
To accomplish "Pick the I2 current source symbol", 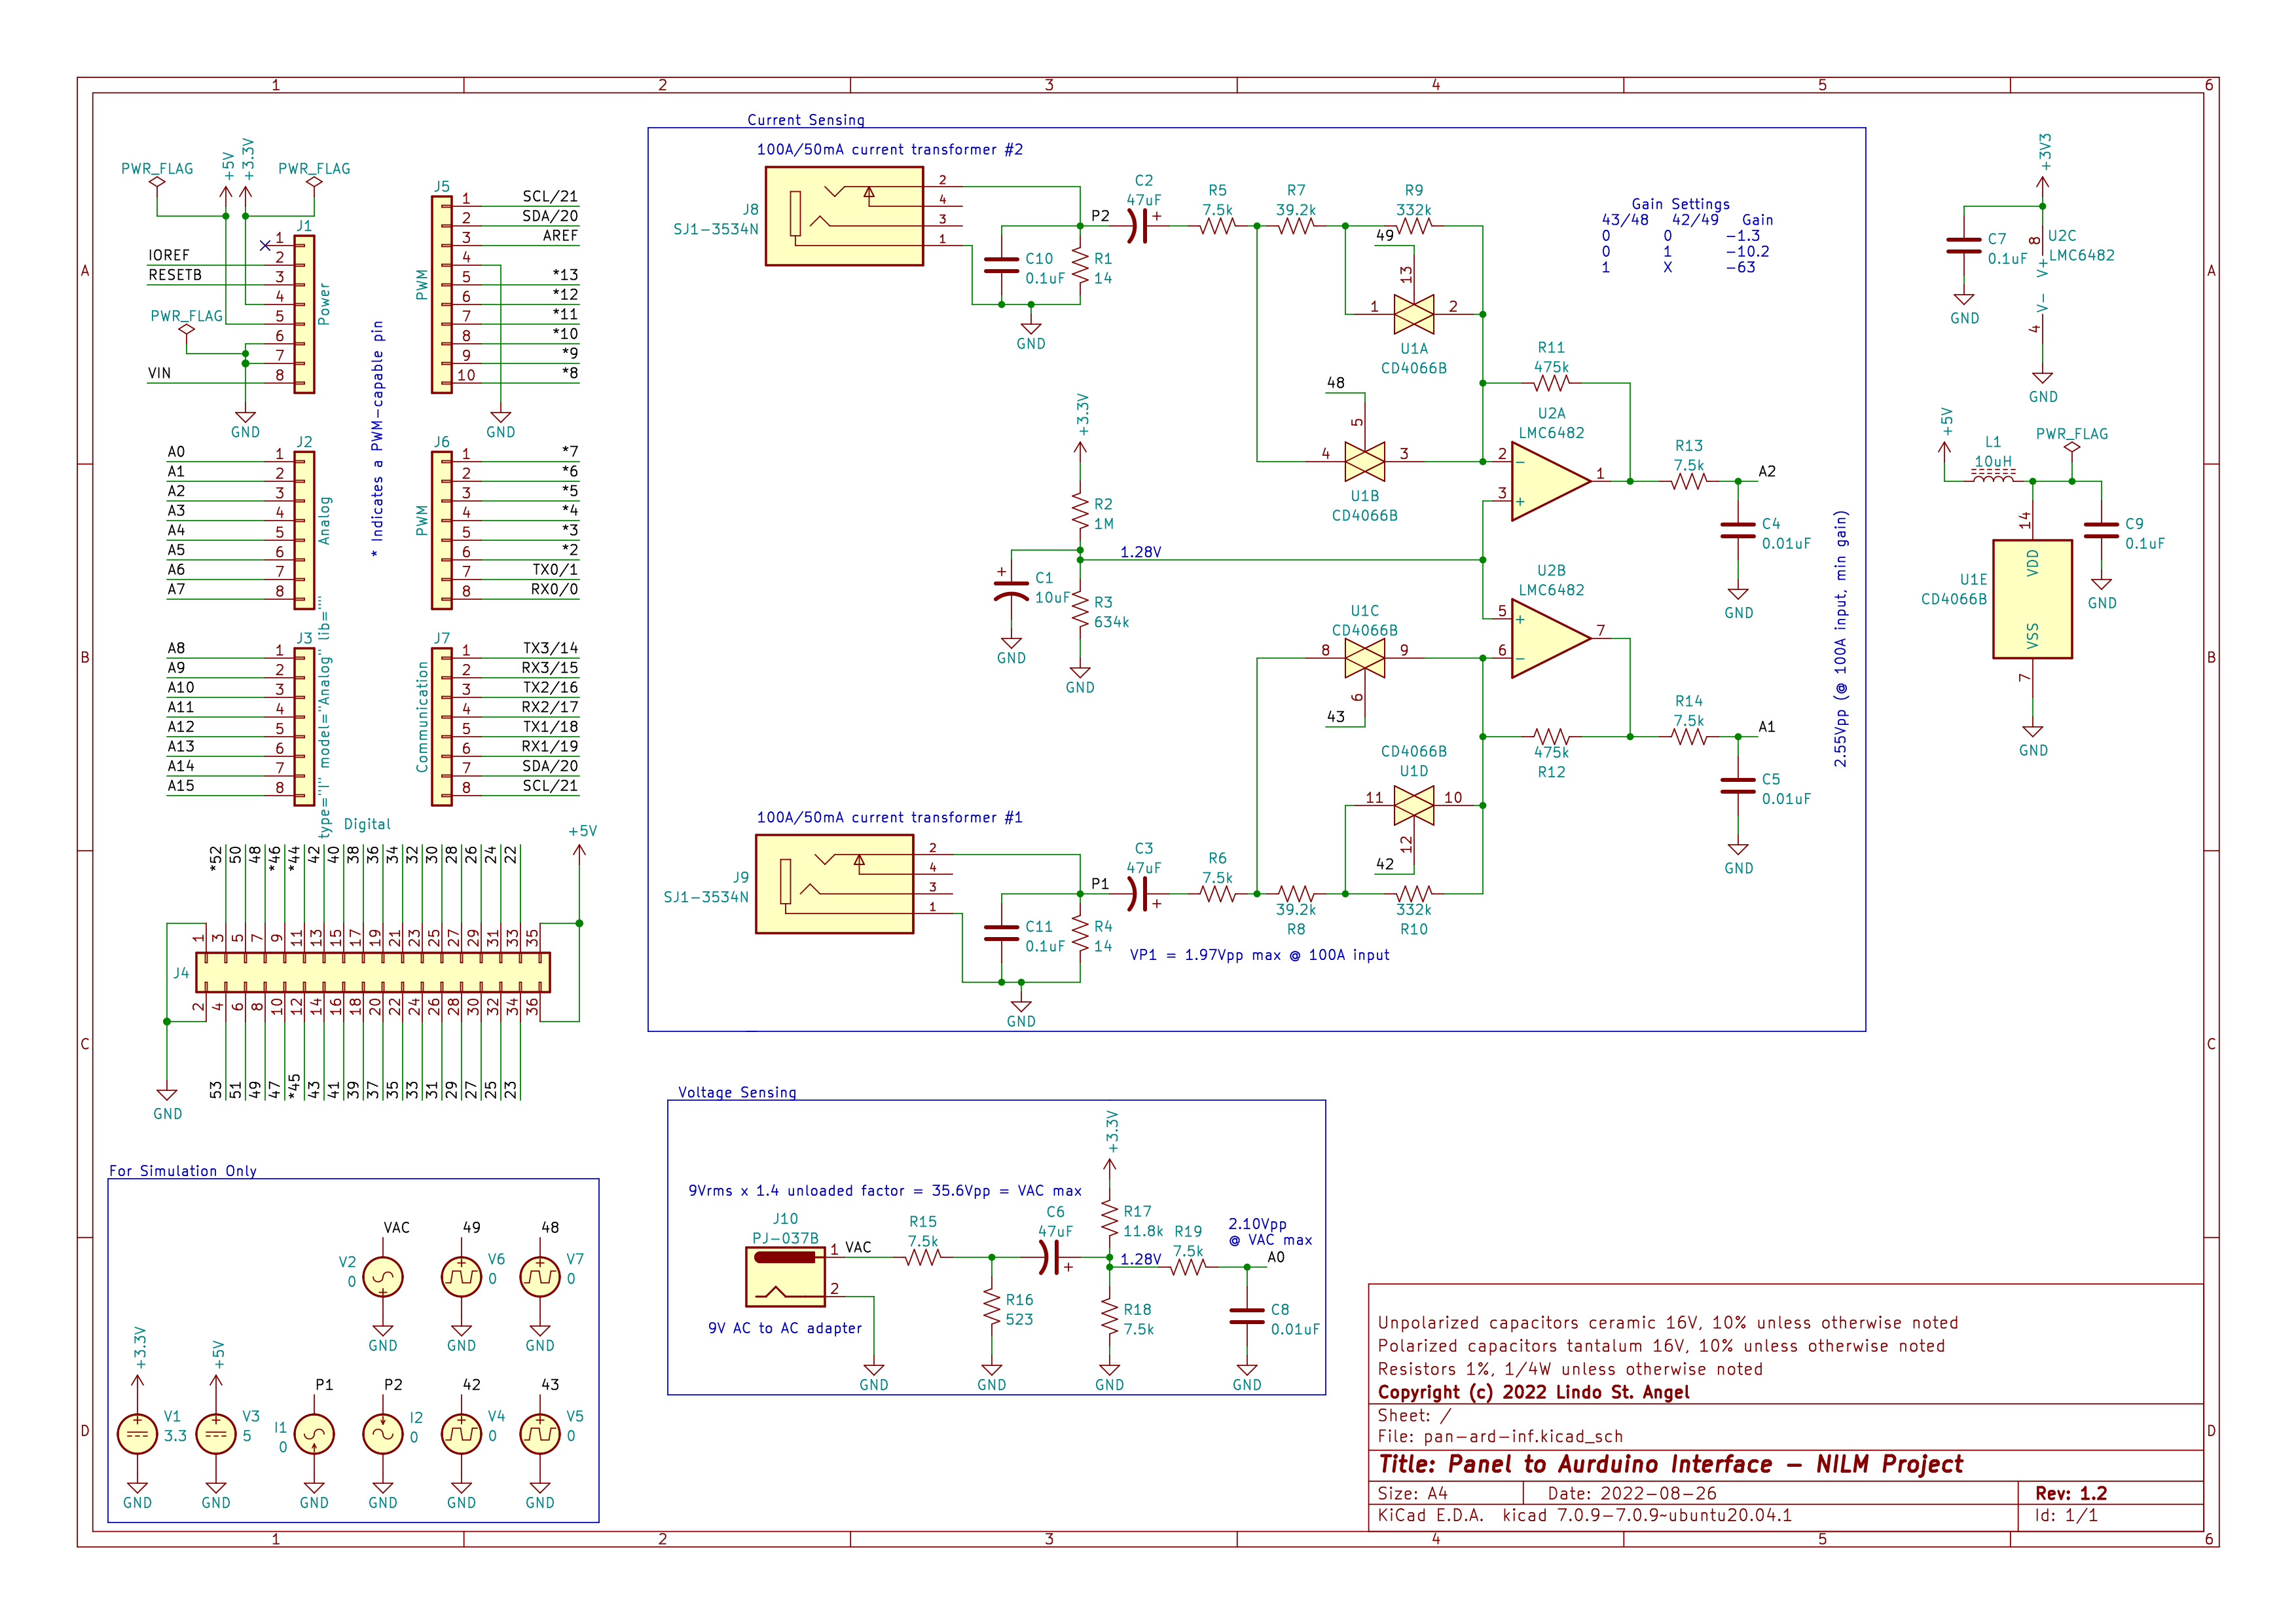I will [x=383, y=1434].
